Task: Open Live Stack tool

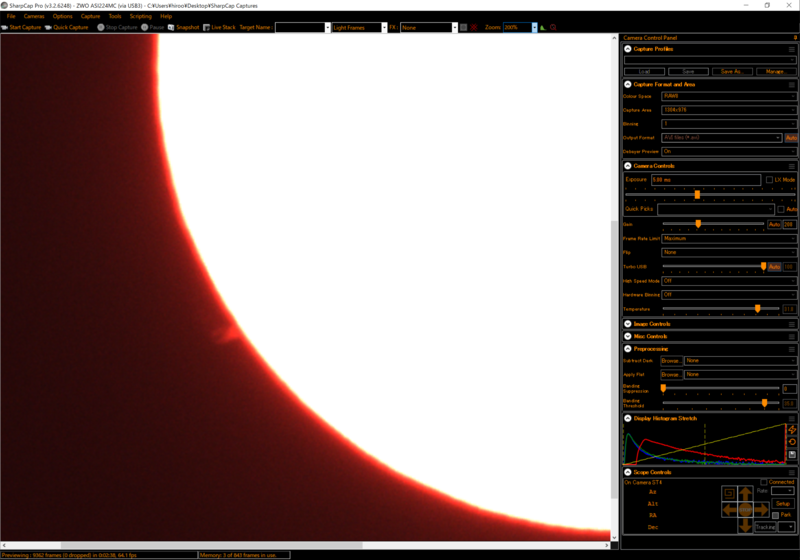Action: pos(219,28)
